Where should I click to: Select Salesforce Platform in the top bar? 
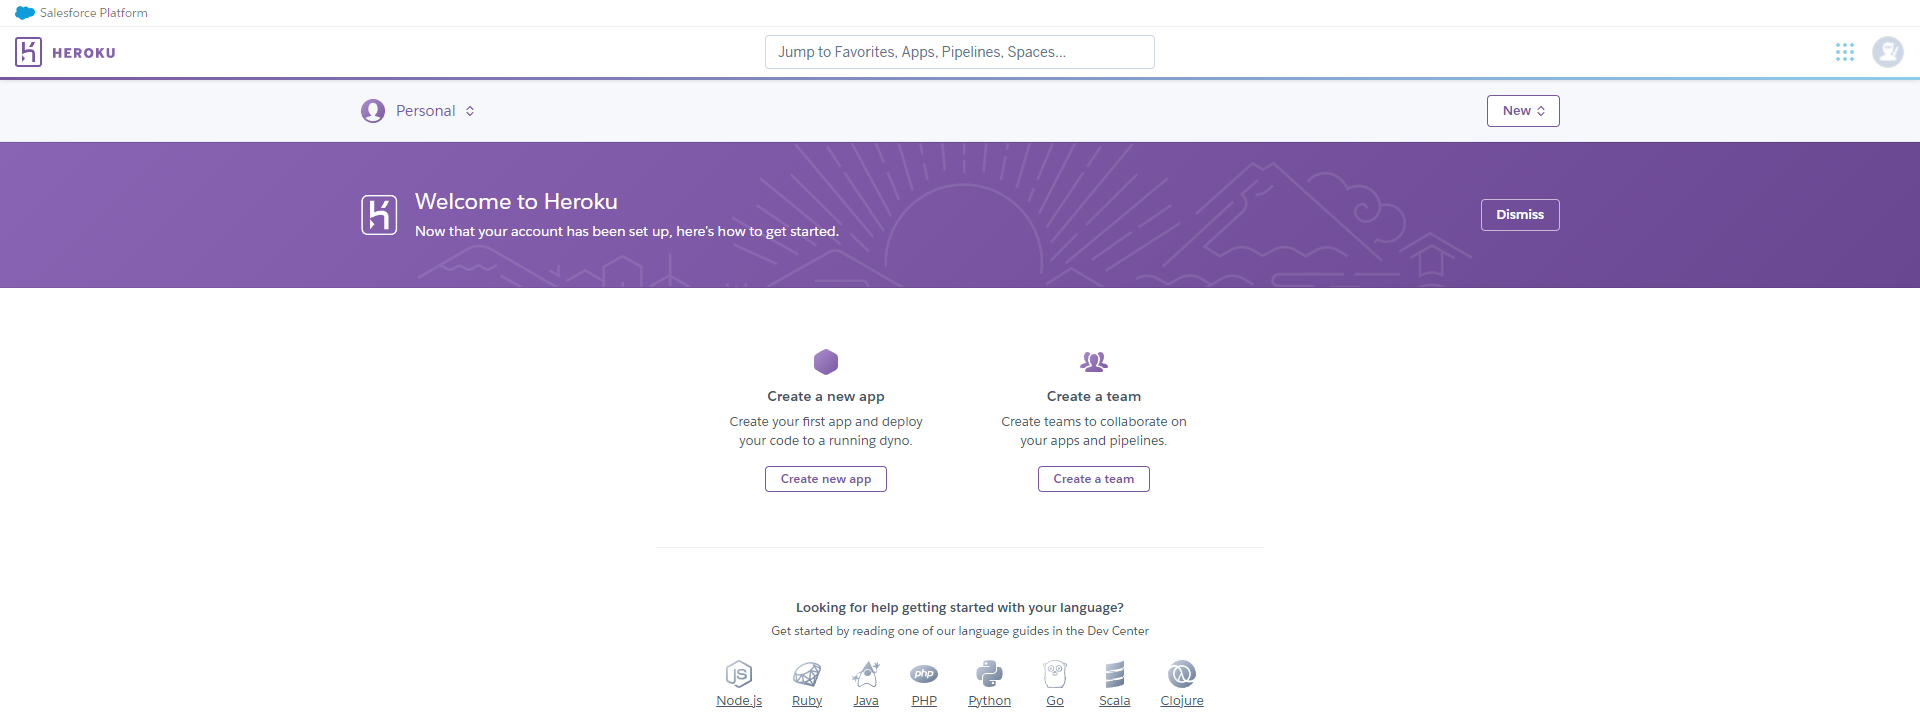[90, 13]
